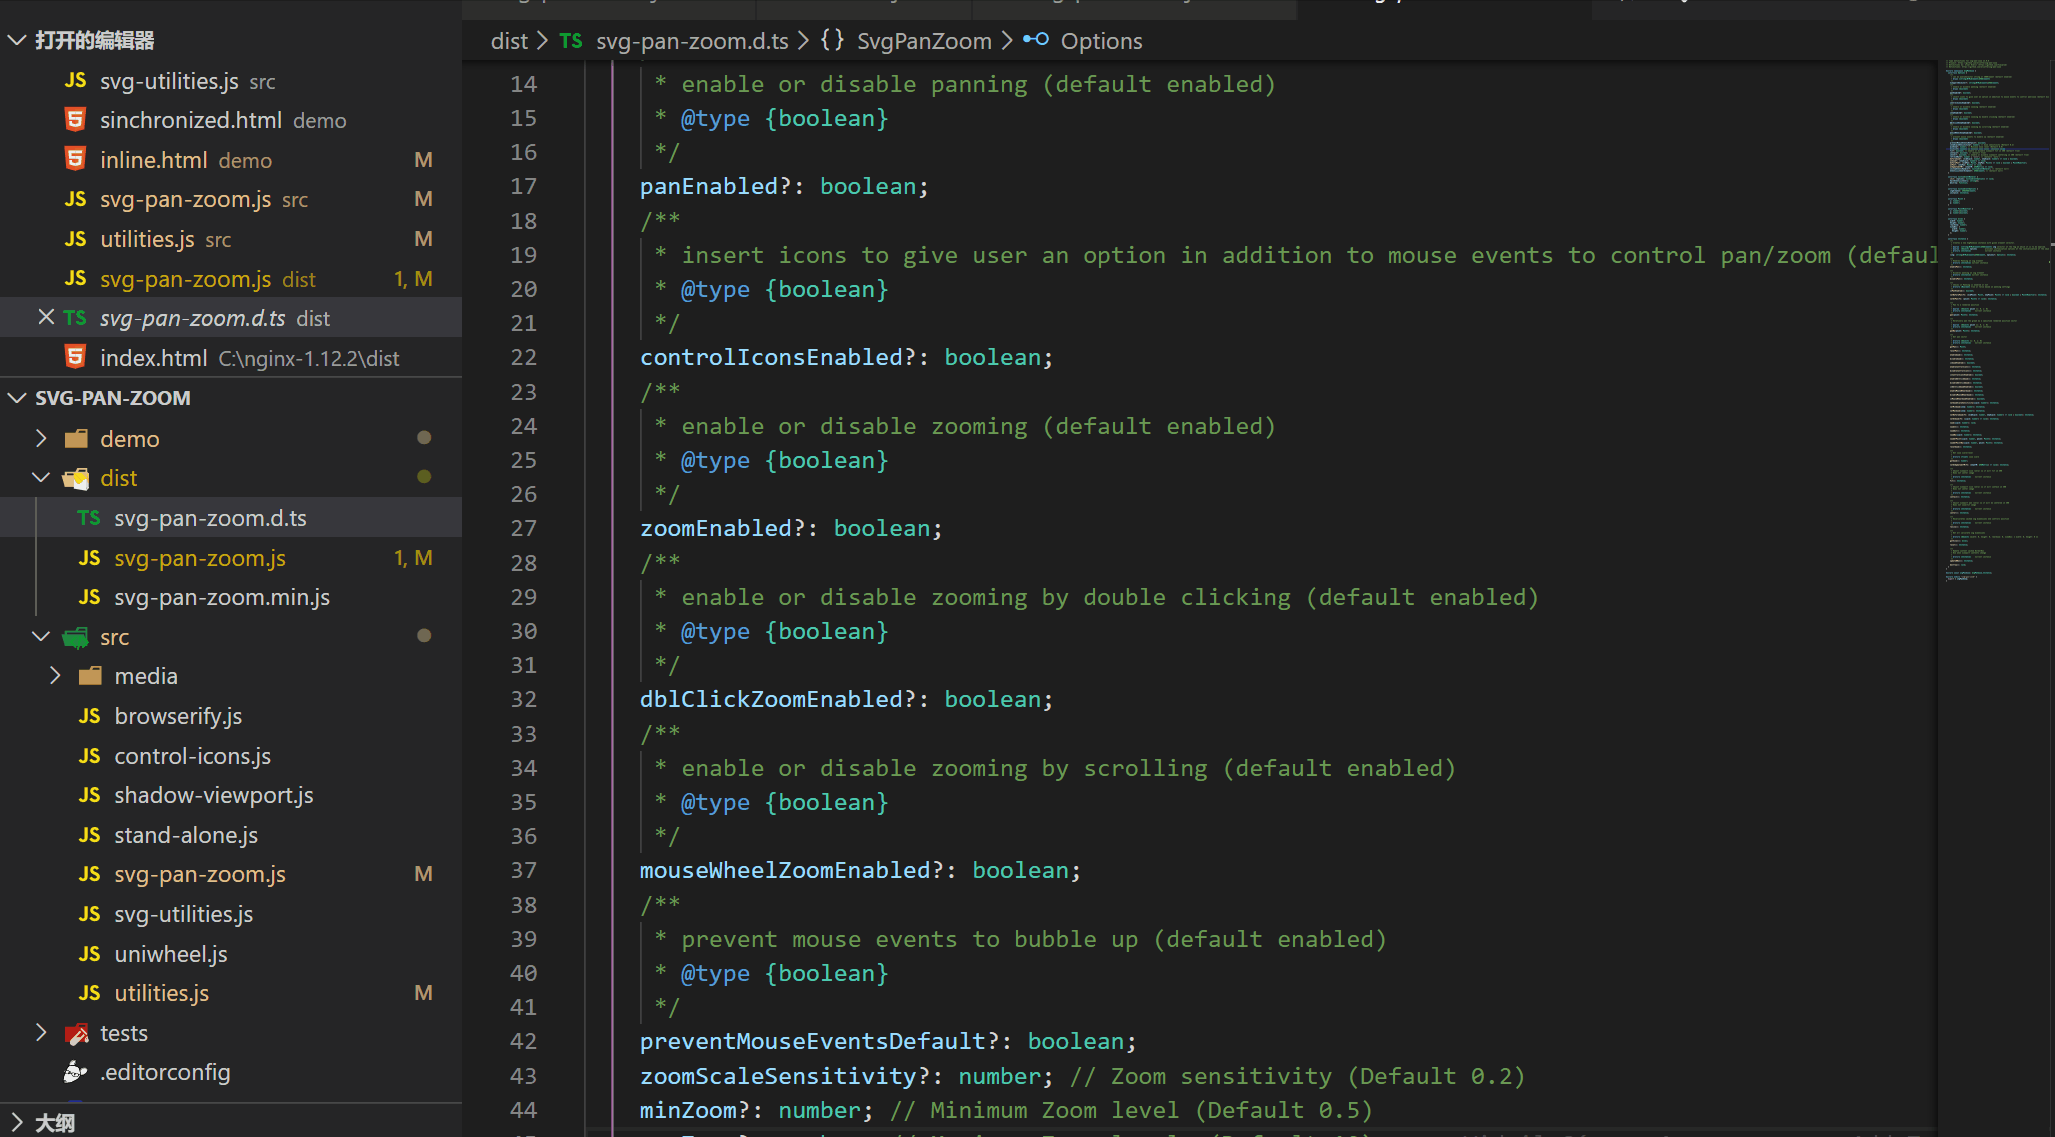The height and width of the screenshot is (1137, 2055).
Task: Close the svg-pan-zoom.d.ts open editor
Action: pos(46,318)
